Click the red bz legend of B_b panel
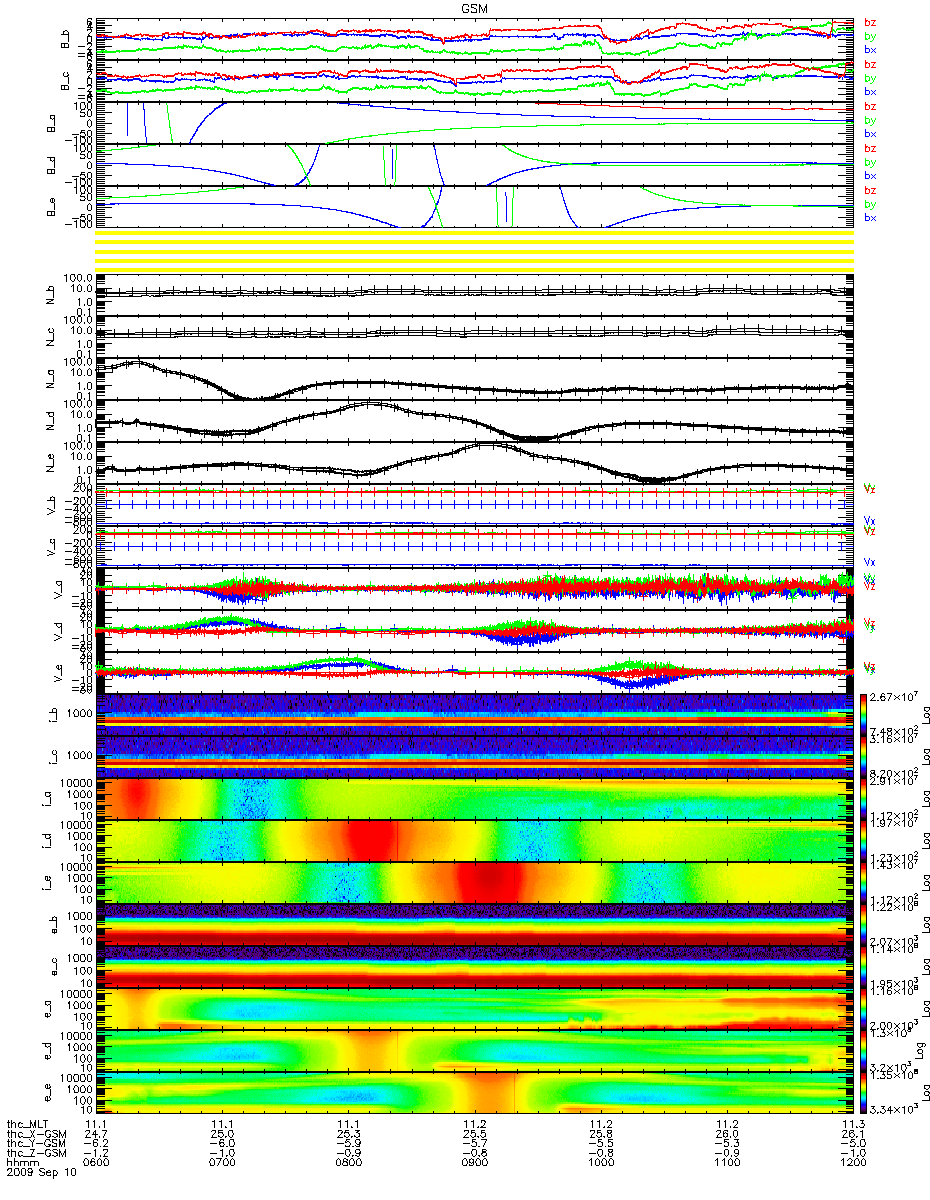Screen dimensions: 930x1200 [x=870, y=22]
